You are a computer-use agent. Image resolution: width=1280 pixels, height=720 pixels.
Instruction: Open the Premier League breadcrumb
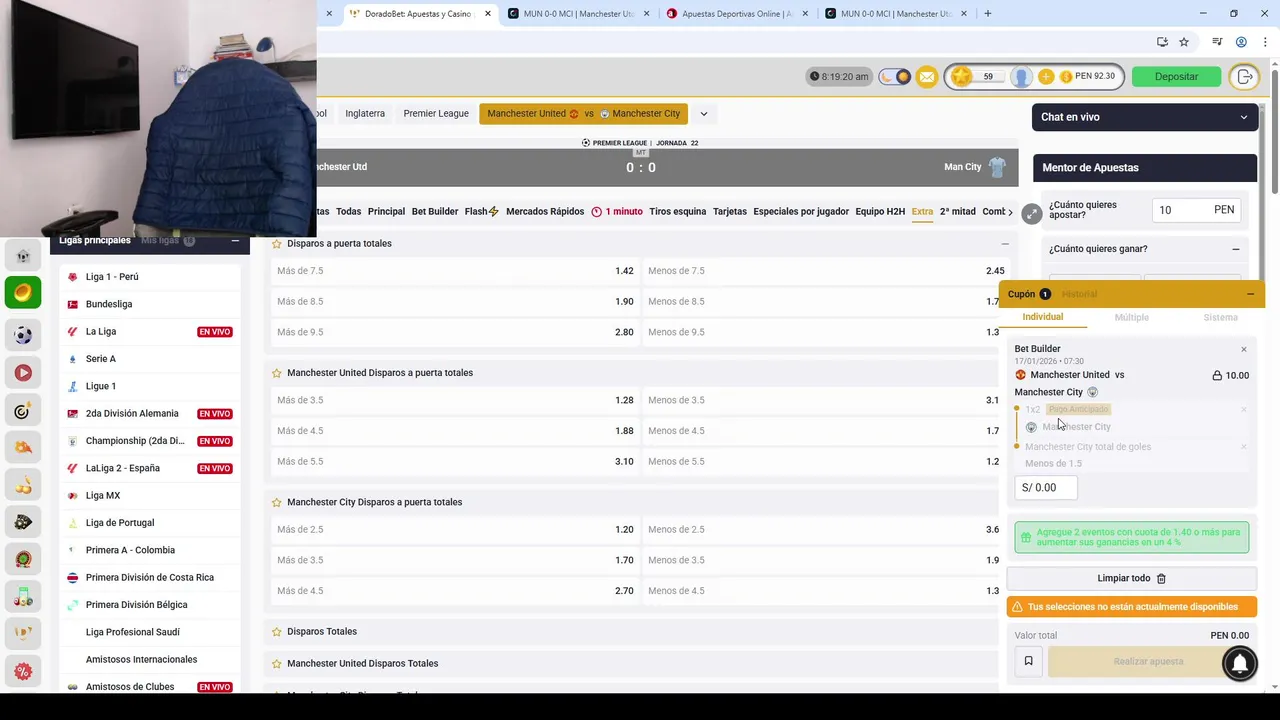pos(436,114)
